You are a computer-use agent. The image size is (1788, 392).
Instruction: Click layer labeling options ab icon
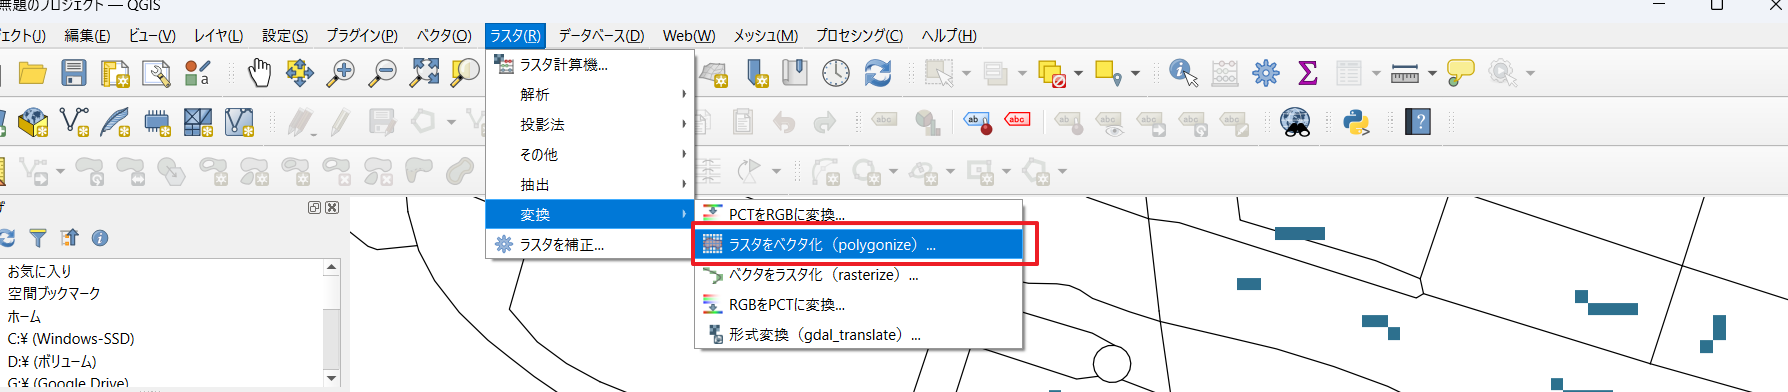(x=978, y=122)
